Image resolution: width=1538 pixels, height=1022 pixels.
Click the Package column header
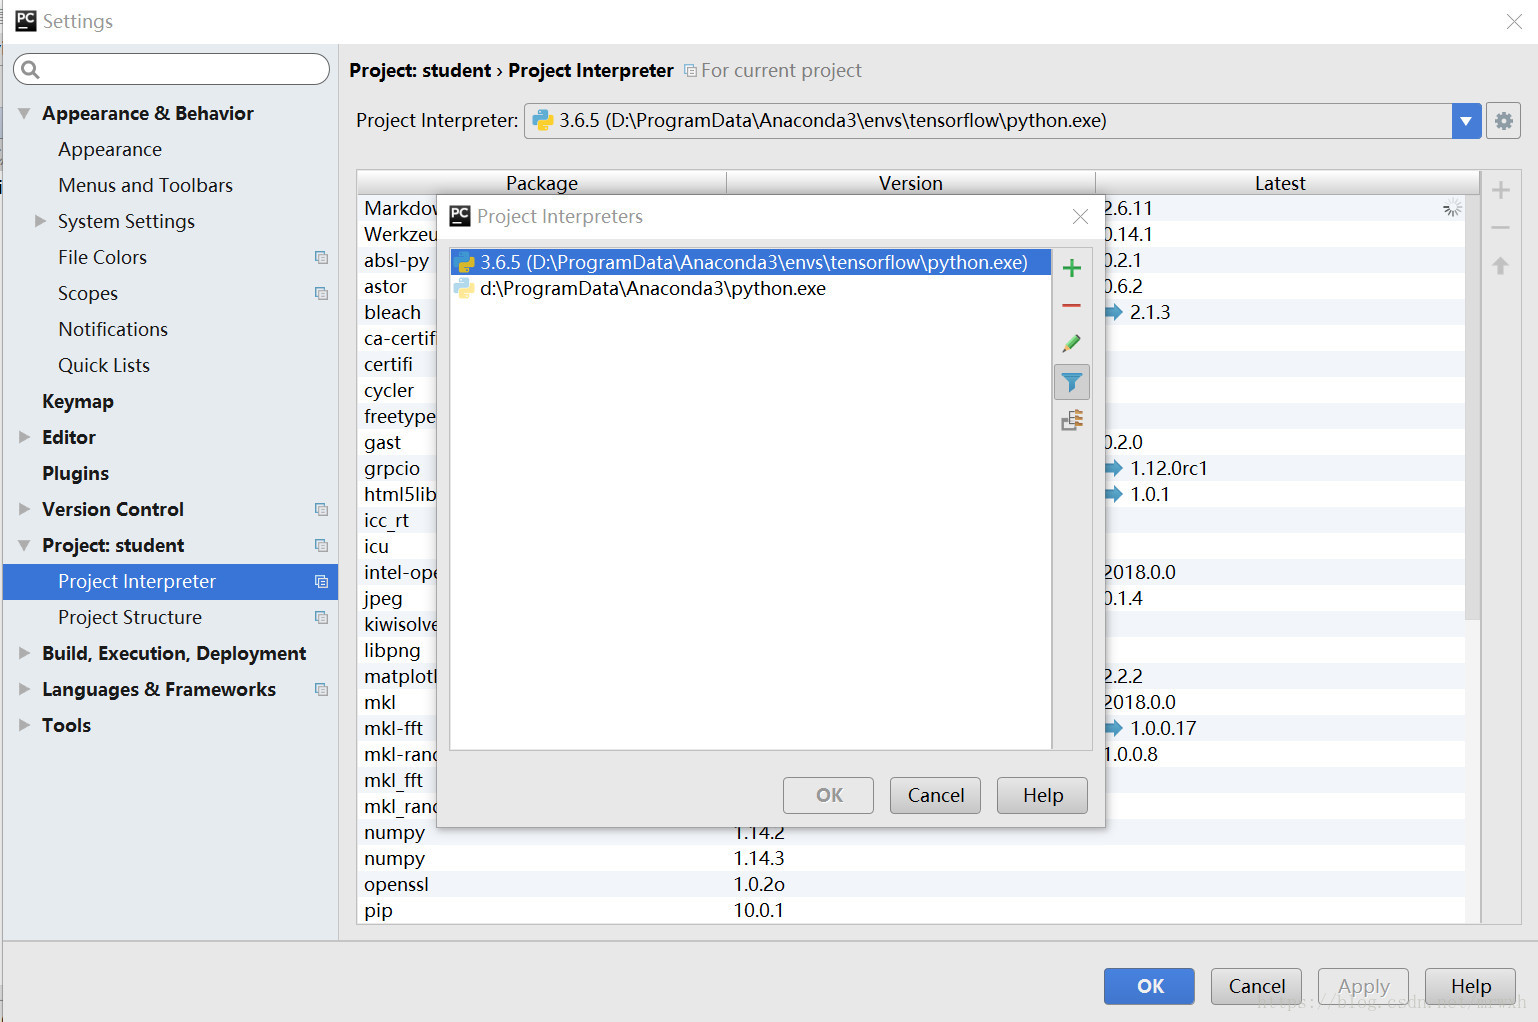click(542, 183)
